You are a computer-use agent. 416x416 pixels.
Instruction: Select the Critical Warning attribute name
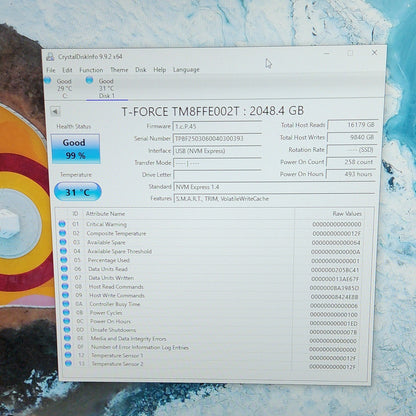coord(106,224)
